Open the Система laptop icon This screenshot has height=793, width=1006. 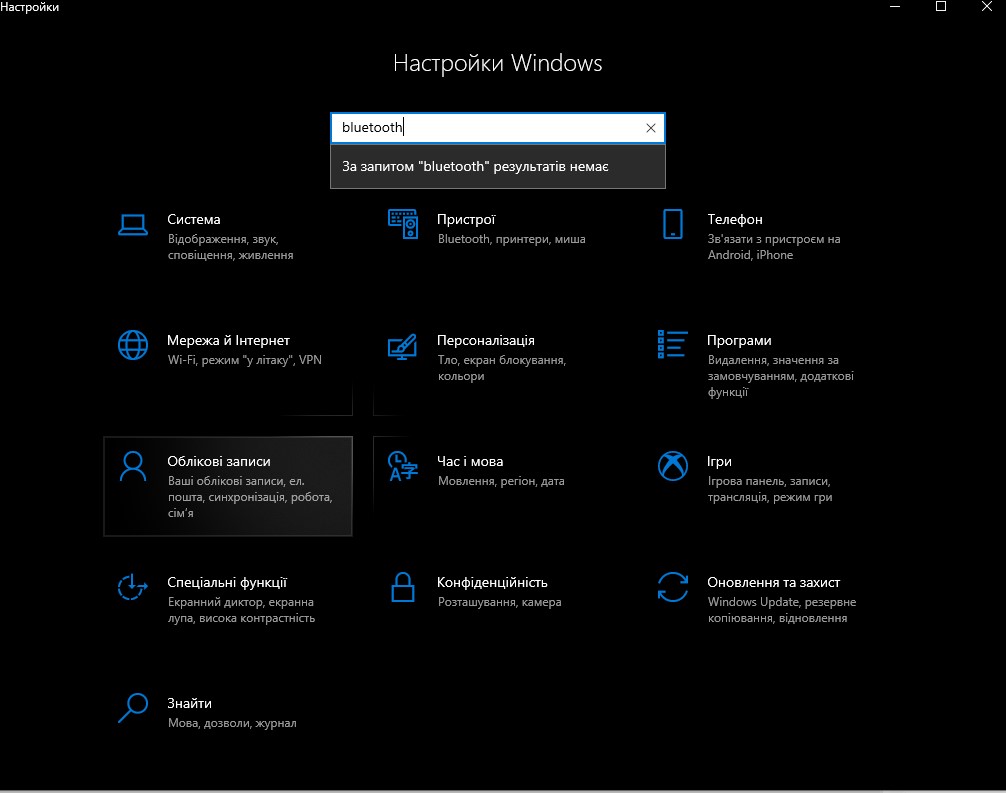(x=133, y=225)
